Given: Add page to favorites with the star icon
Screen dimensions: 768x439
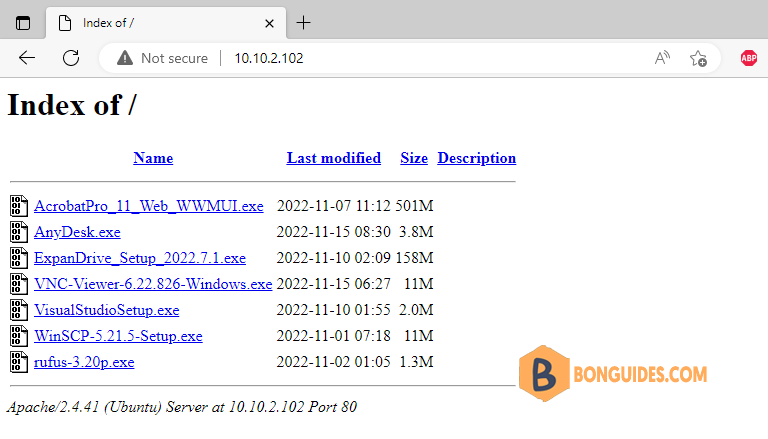Looking at the screenshot, I should pos(698,58).
